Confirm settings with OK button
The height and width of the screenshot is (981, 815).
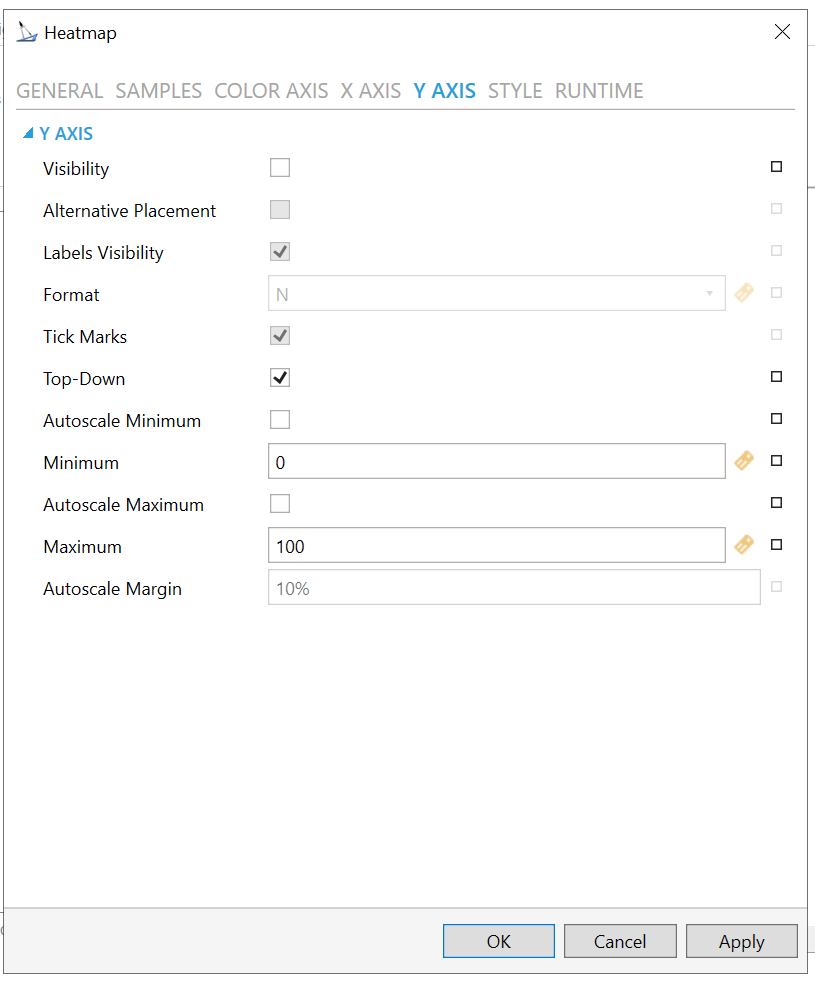pyautogui.click(x=498, y=941)
